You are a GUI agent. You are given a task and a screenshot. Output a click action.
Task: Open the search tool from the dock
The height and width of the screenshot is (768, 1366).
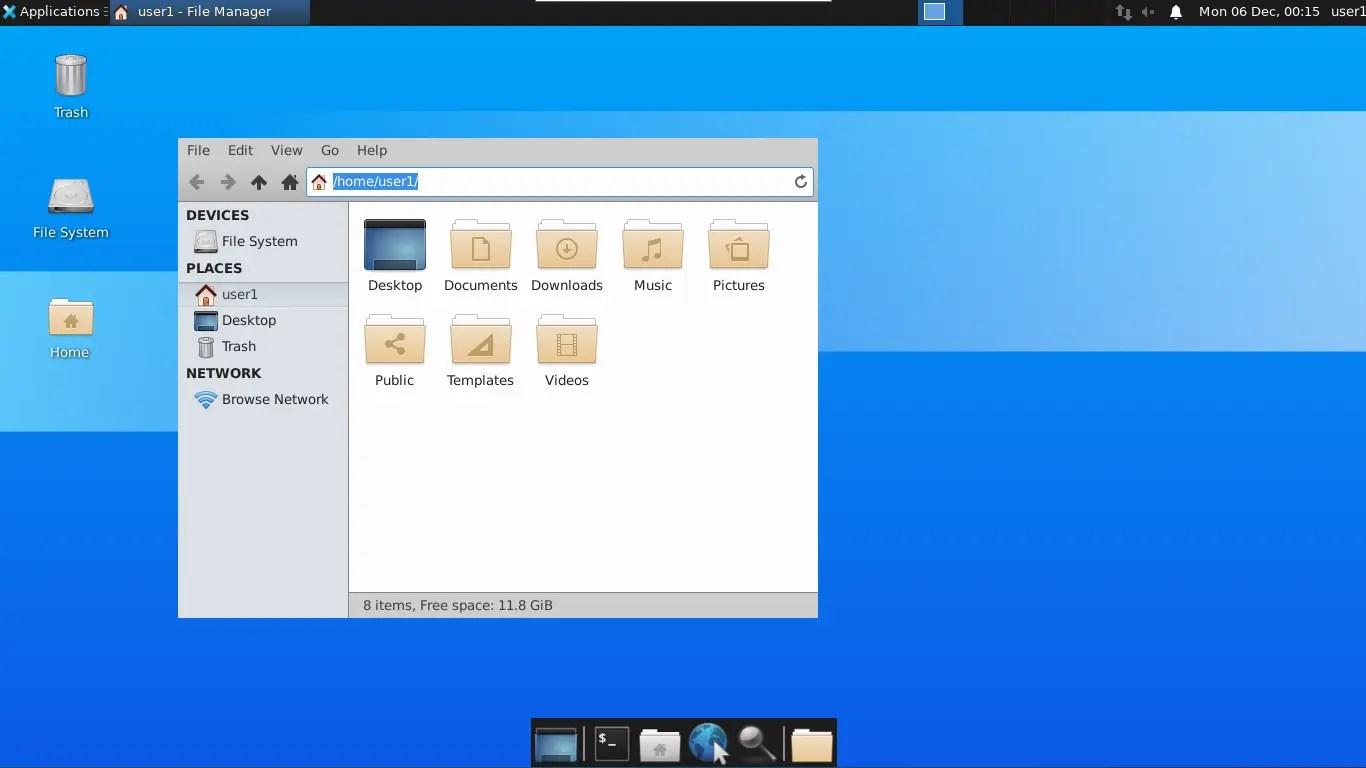pyautogui.click(x=758, y=743)
